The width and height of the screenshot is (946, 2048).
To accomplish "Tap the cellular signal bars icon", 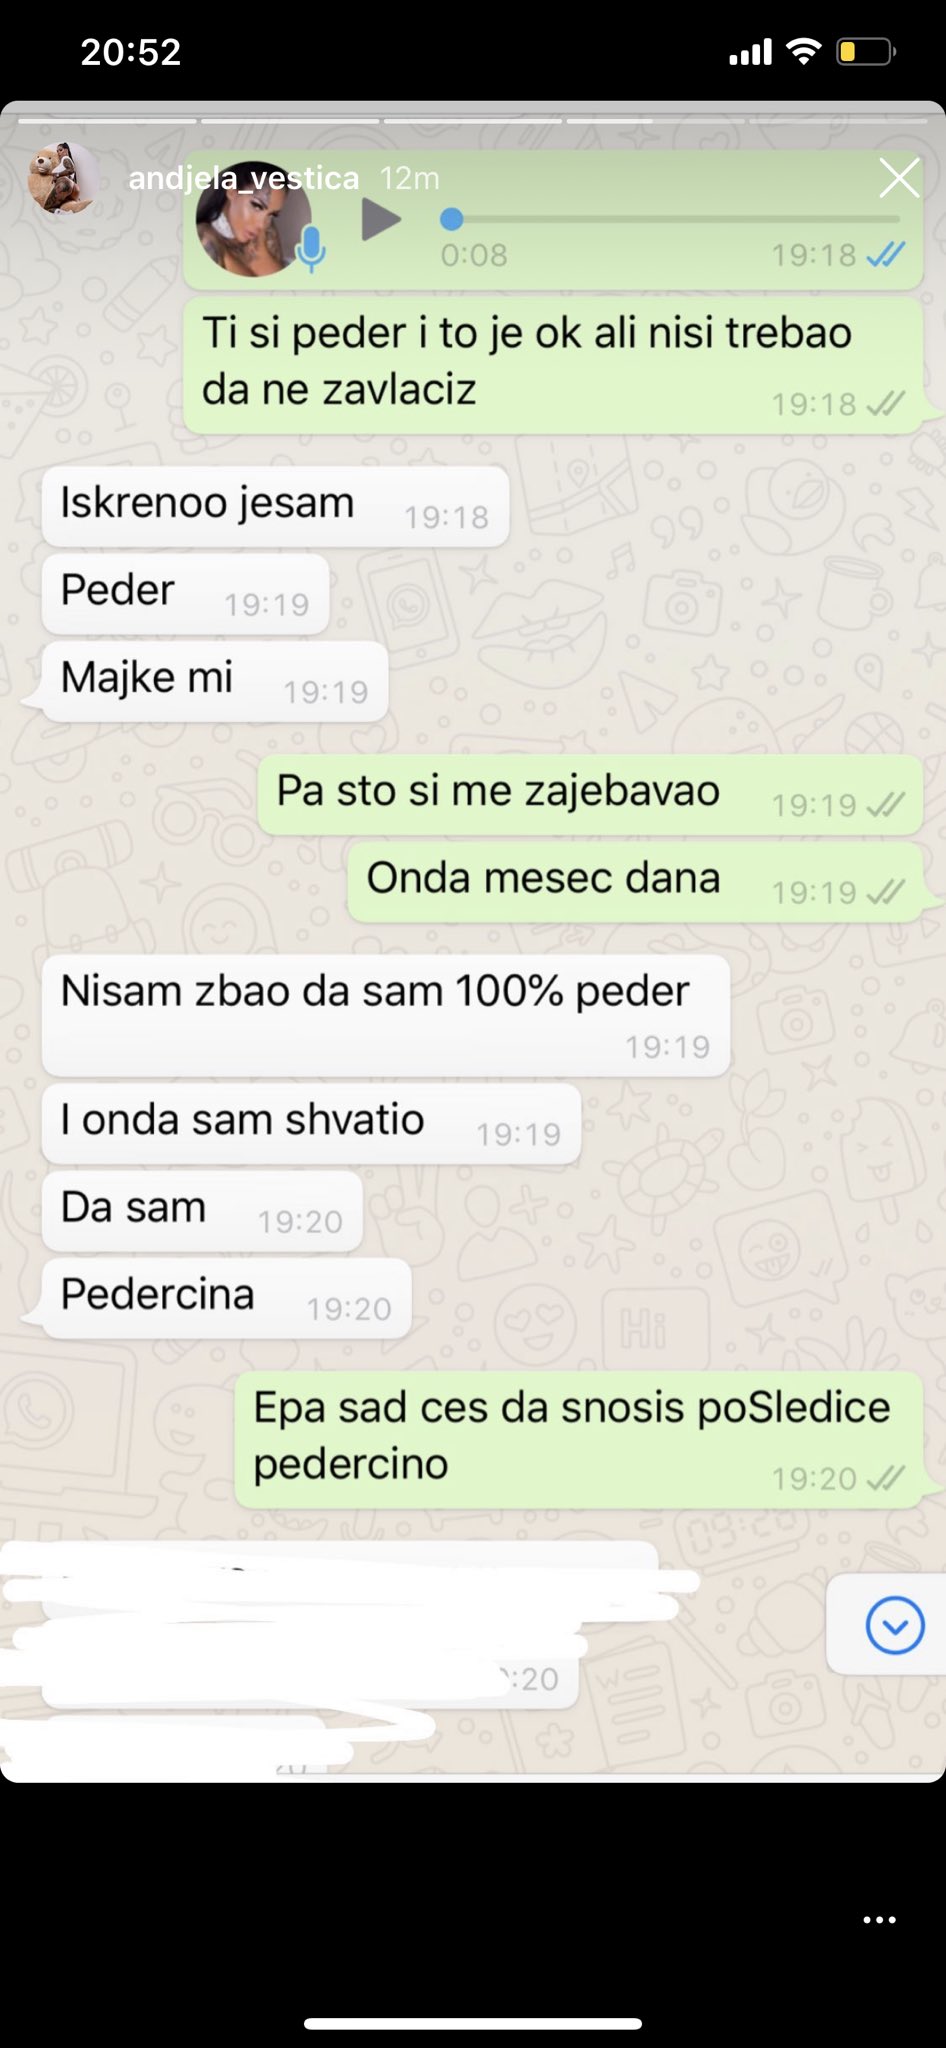I will click(750, 52).
